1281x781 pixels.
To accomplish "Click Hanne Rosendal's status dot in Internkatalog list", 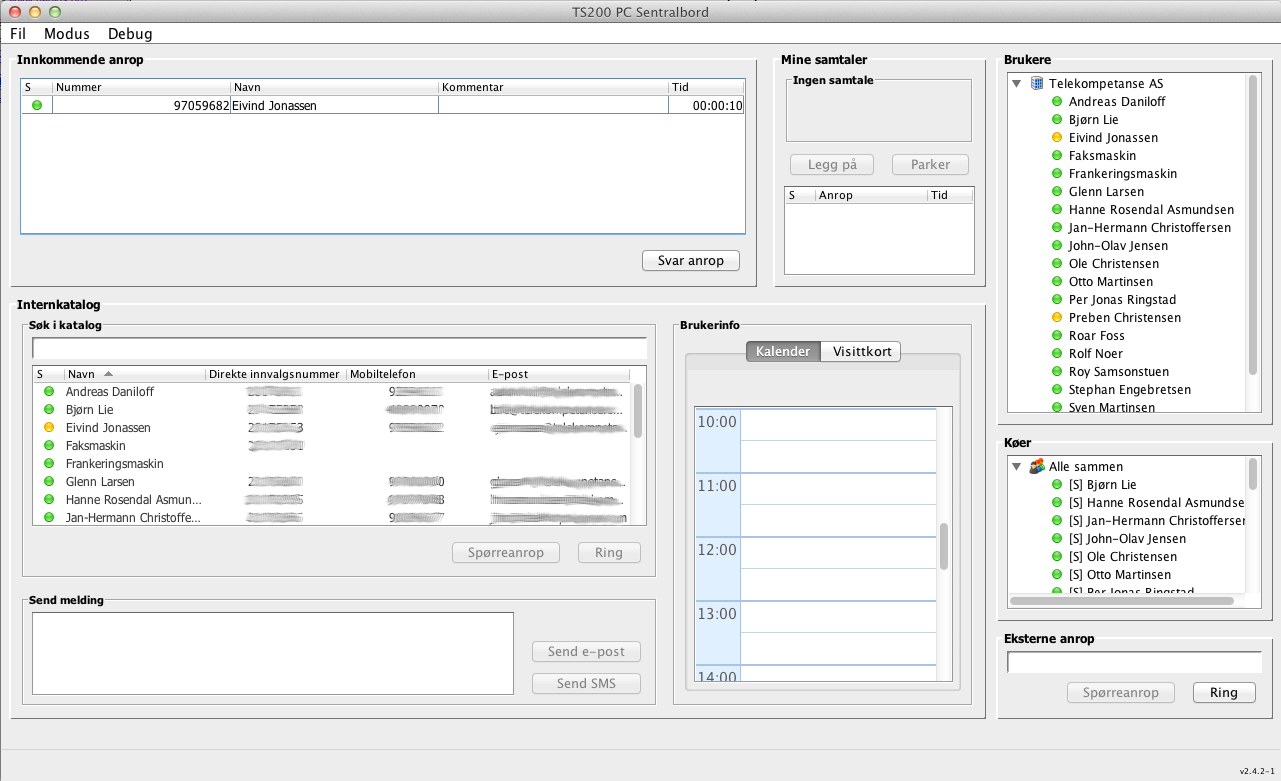I will 48,499.
